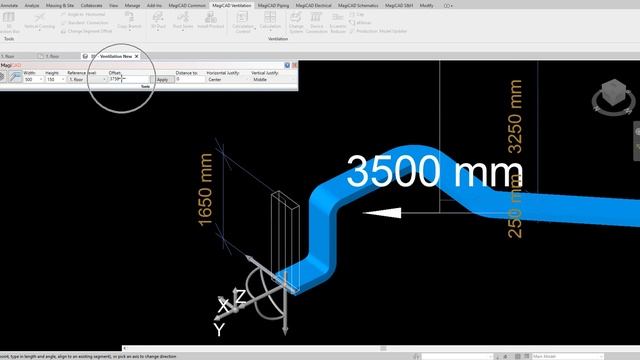Image resolution: width=640 pixels, height=360 pixels.
Task: Click the Change Segment Offset command
Action: pyautogui.click(x=86, y=31)
